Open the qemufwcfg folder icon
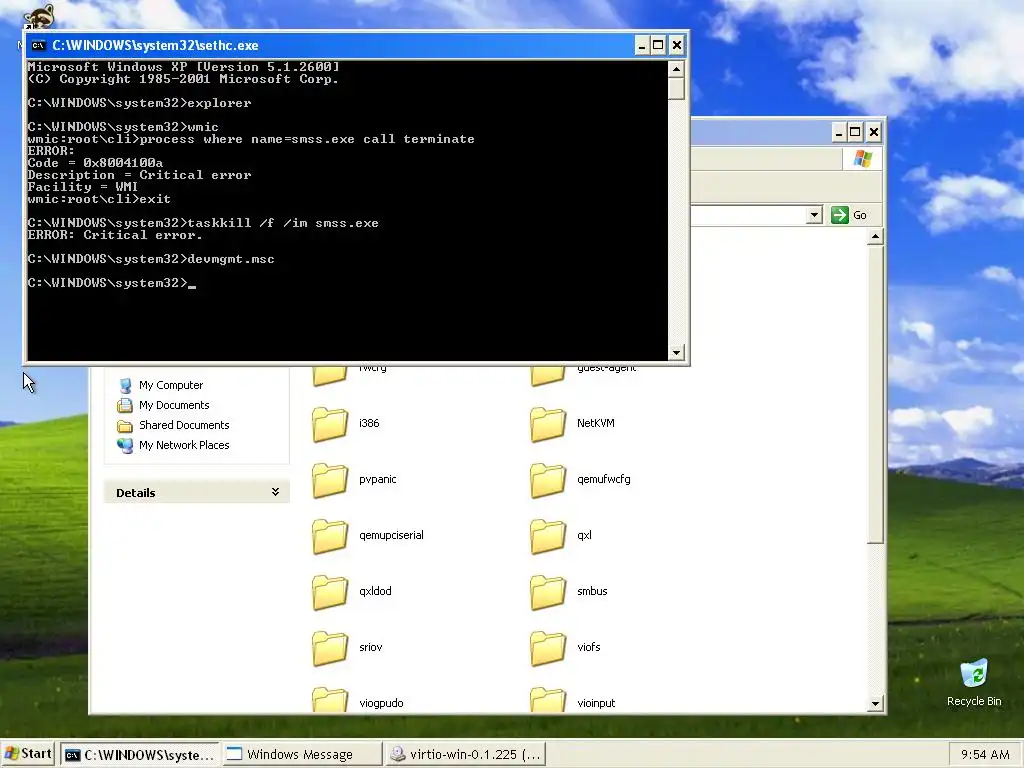1024x768 pixels. pos(549,481)
